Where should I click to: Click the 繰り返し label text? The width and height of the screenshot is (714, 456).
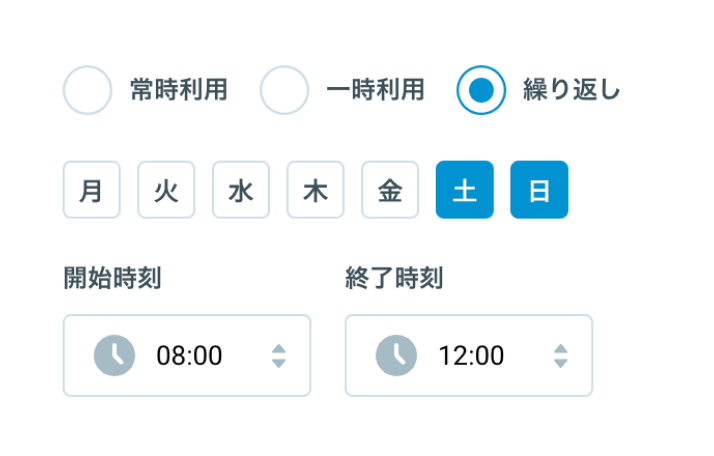[x=571, y=89]
